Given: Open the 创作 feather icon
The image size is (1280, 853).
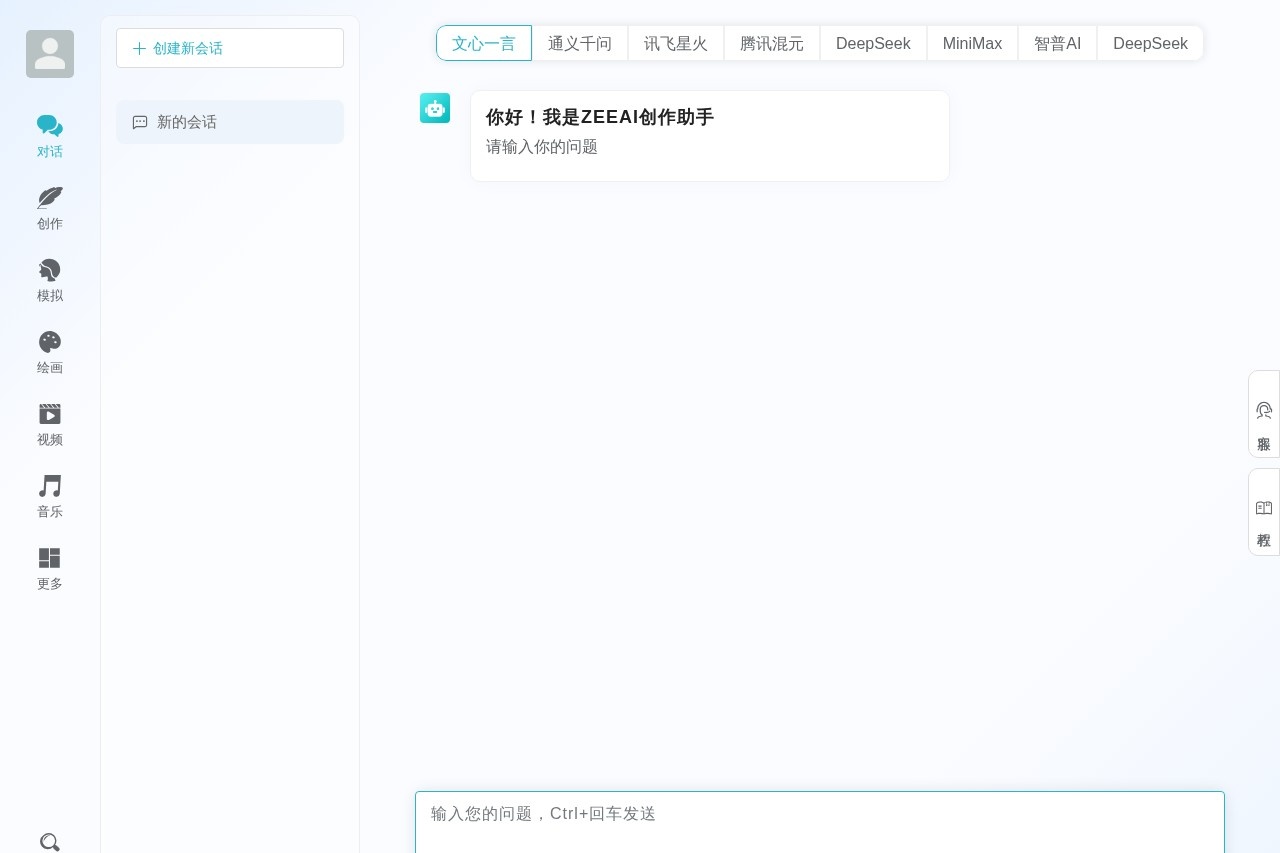Looking at the screenshot, I should 50,198.
